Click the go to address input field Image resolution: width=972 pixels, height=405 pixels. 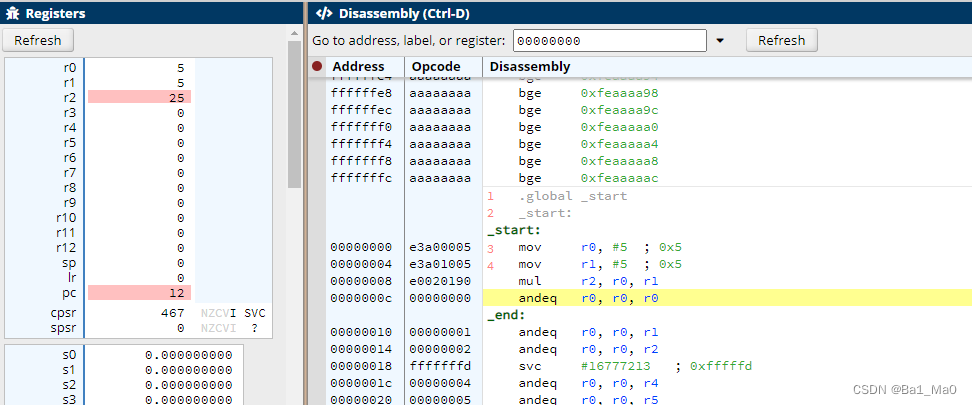coord(610,41)
